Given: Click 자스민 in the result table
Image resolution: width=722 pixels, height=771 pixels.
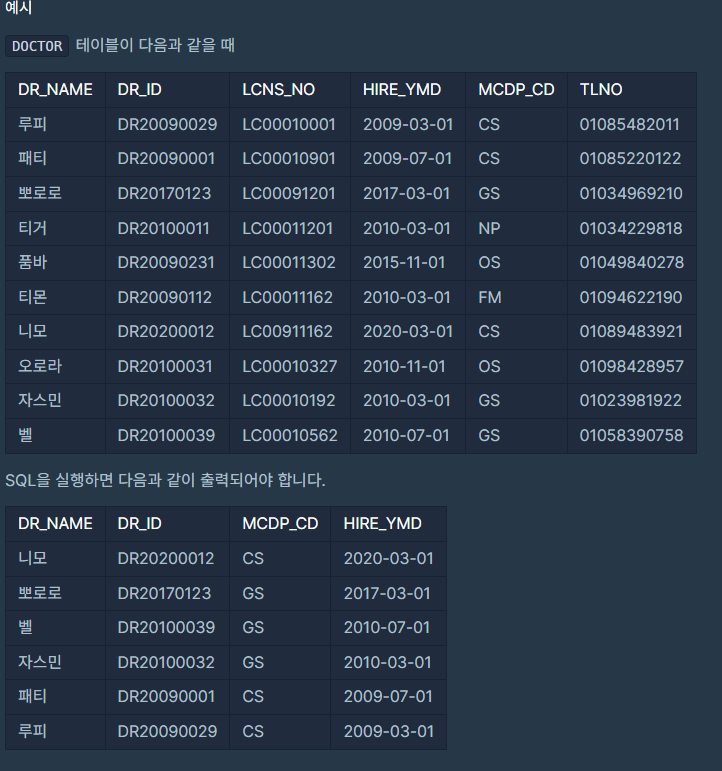Looking at the screenshot, I should [x=40, y=662].
